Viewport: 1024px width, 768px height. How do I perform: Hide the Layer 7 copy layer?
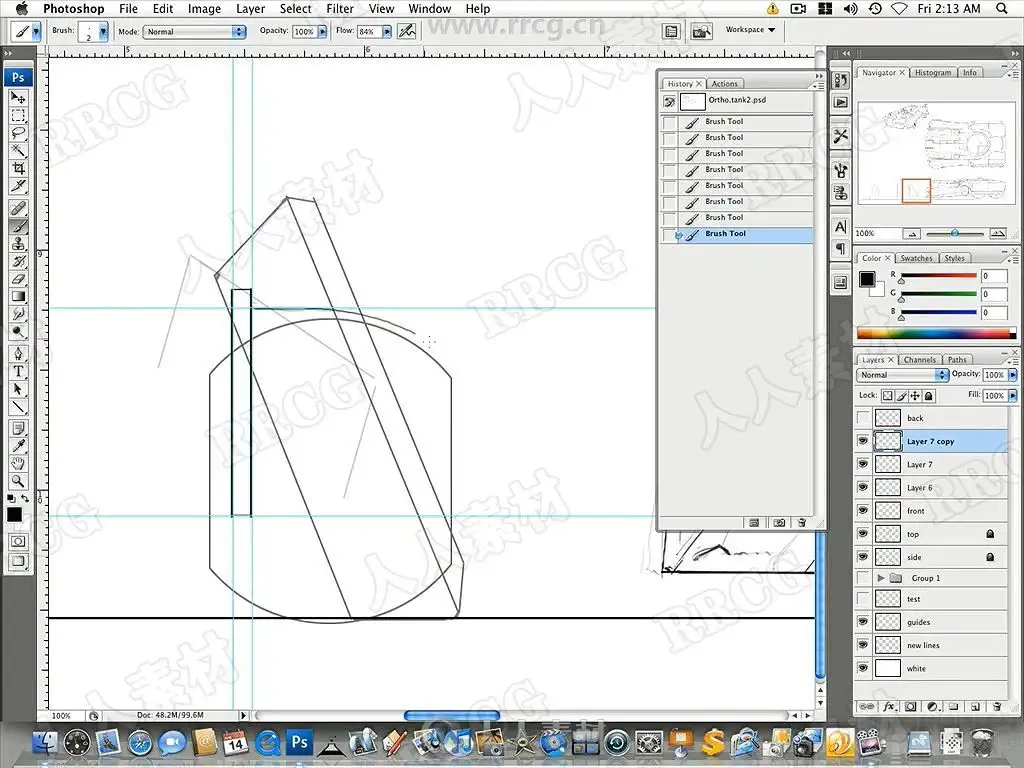click(x=863, y=441)
